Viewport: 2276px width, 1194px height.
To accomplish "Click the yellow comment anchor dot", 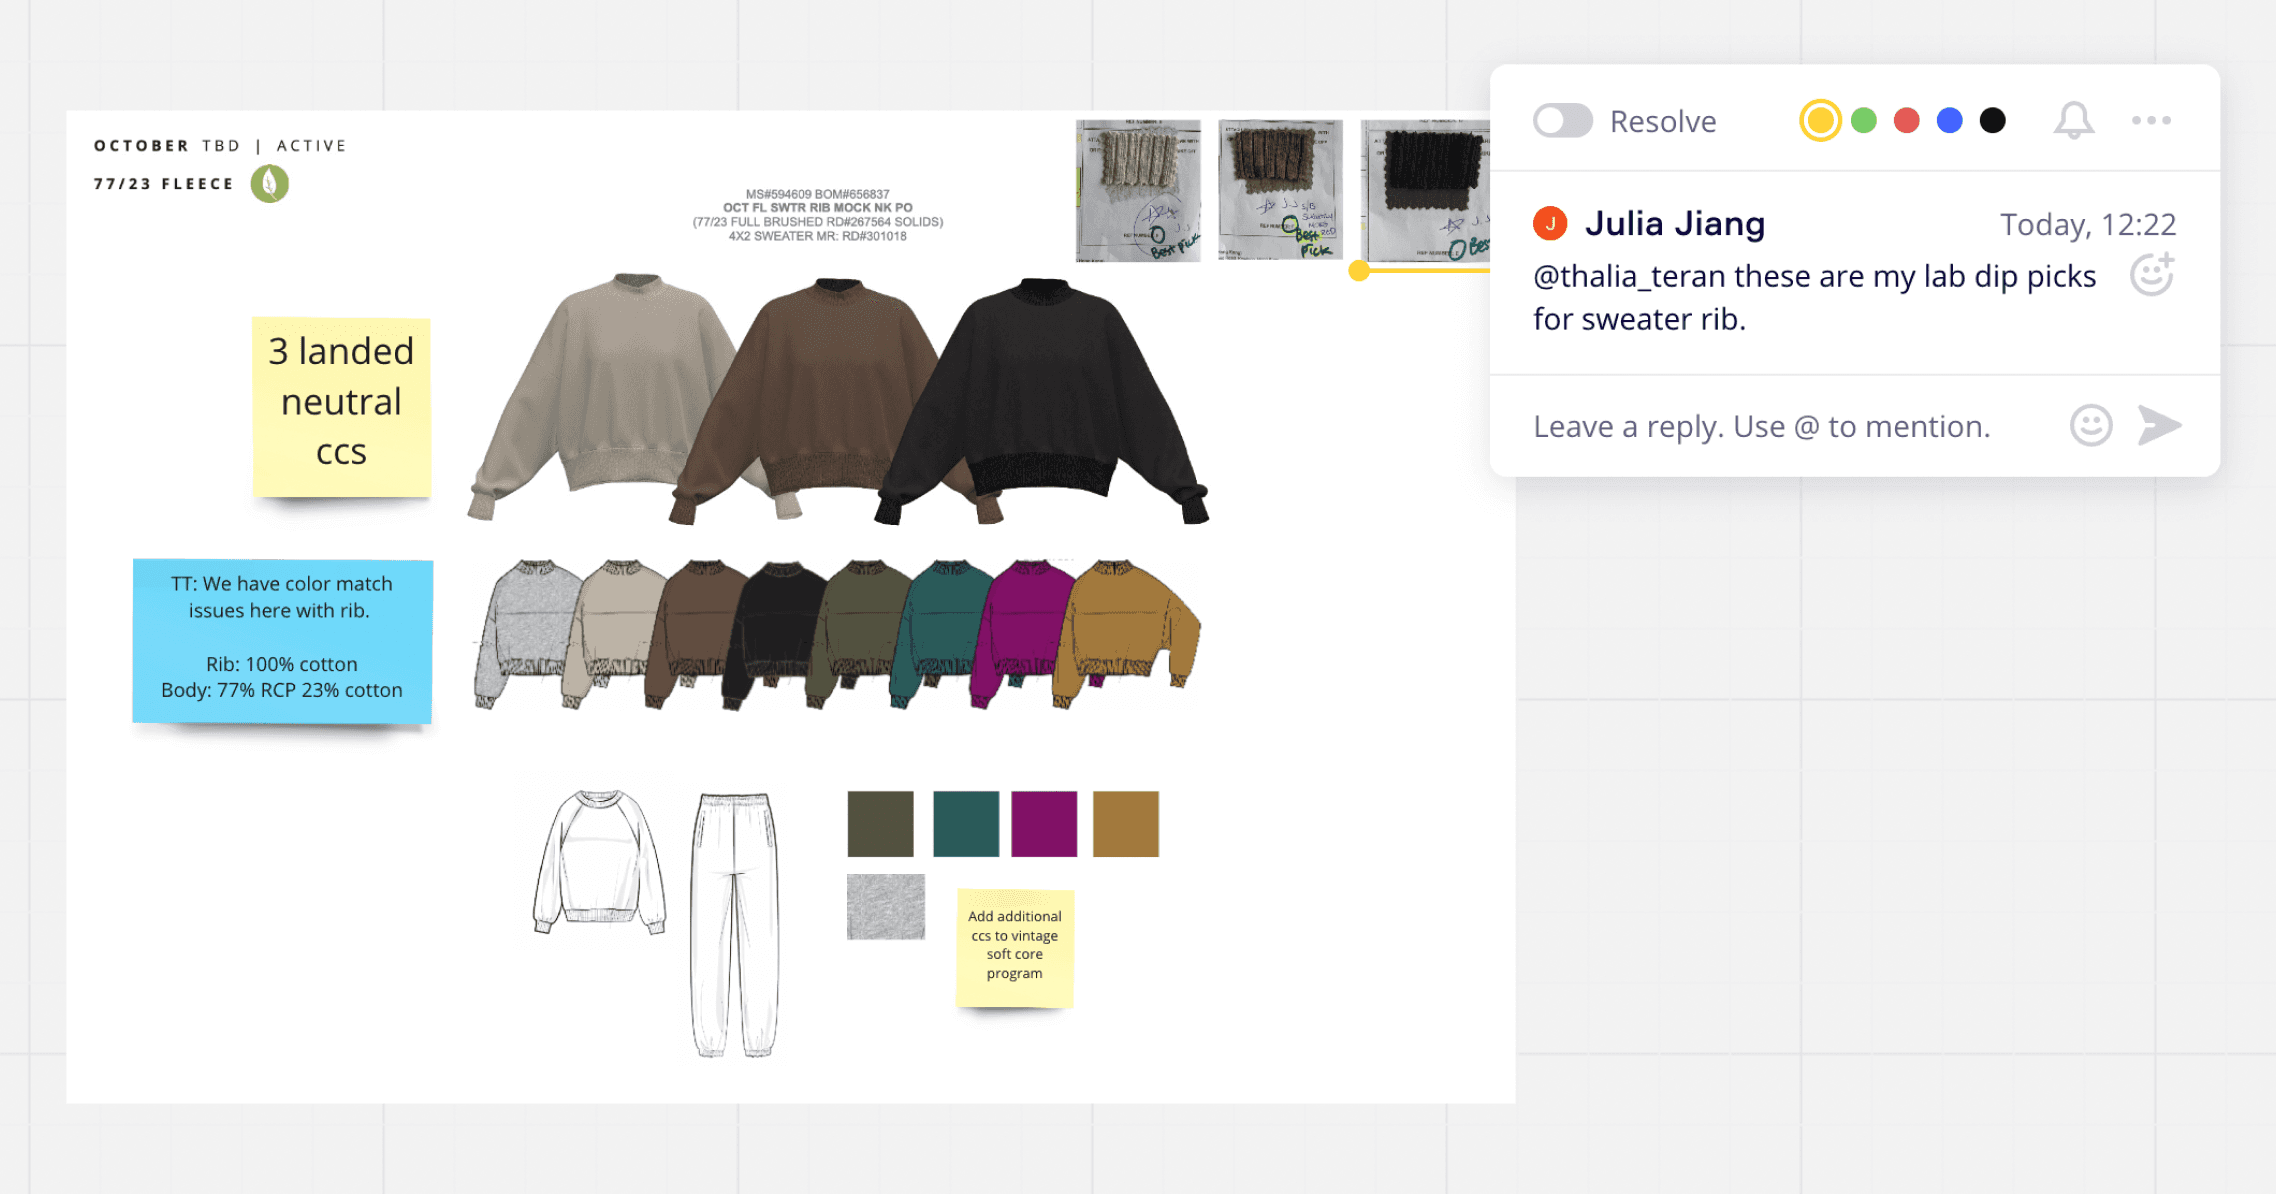I will click(x=1359, y=270).
